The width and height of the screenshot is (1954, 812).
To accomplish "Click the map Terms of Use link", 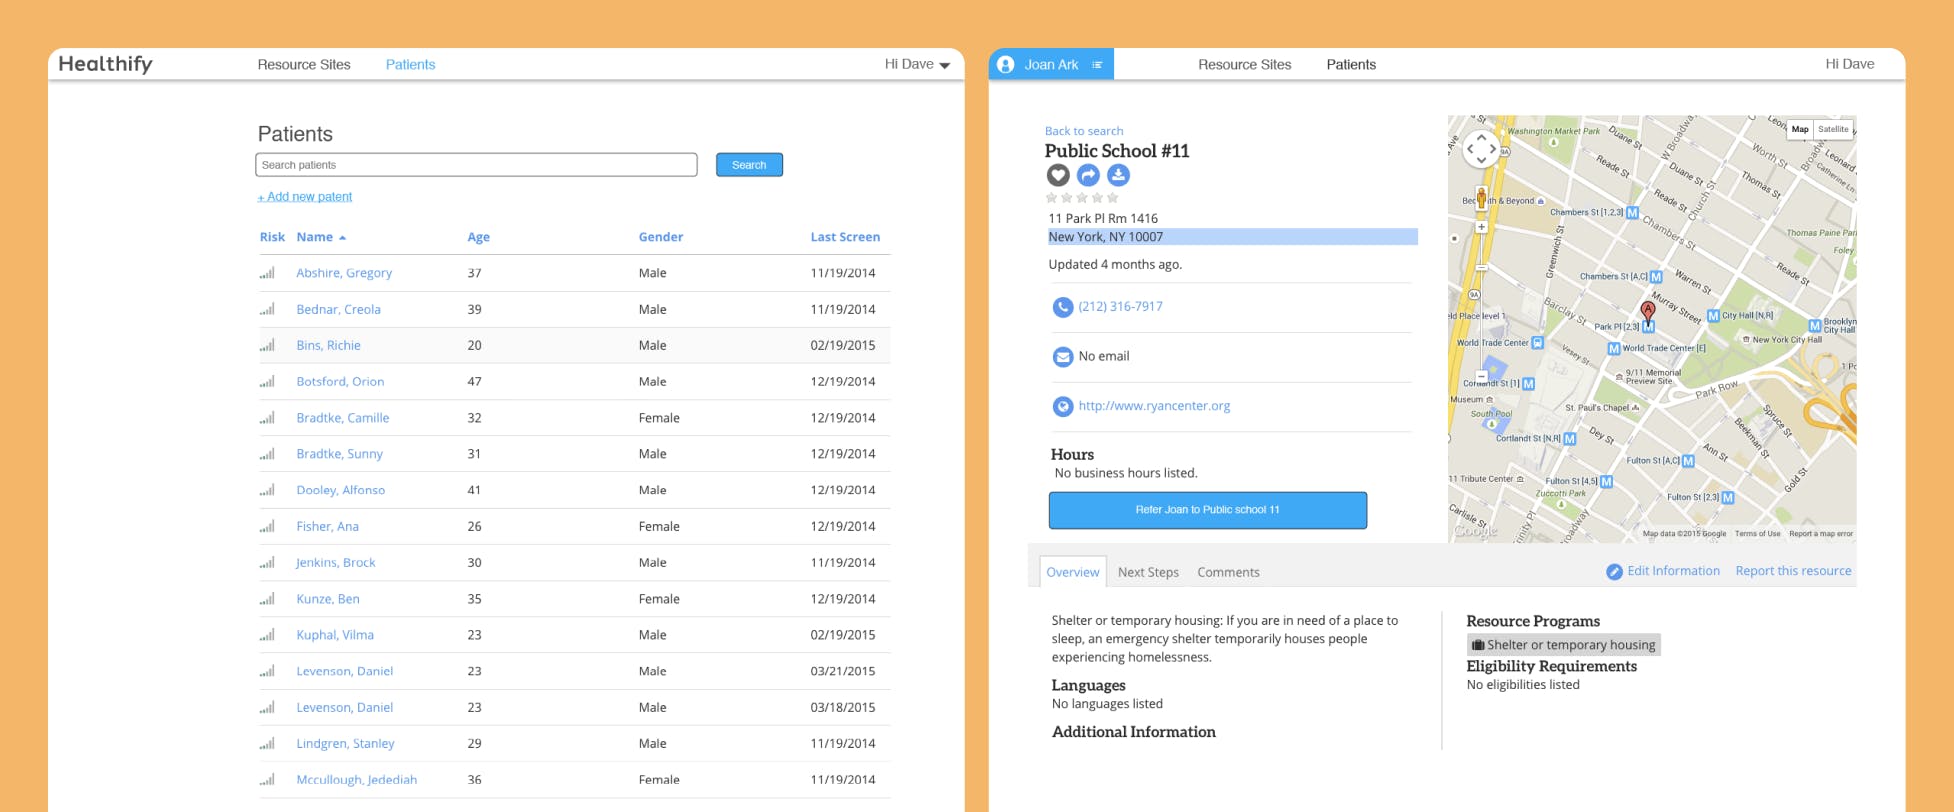I will pos(1757,534).
